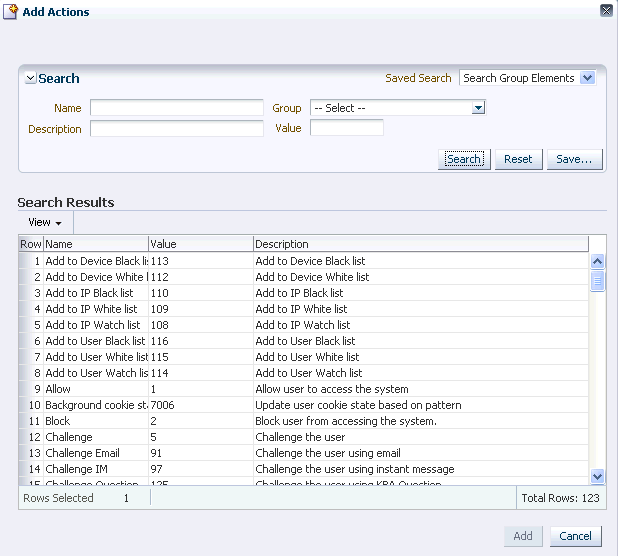
Task: Sort by the Name column header
Action: coord(96,244)
